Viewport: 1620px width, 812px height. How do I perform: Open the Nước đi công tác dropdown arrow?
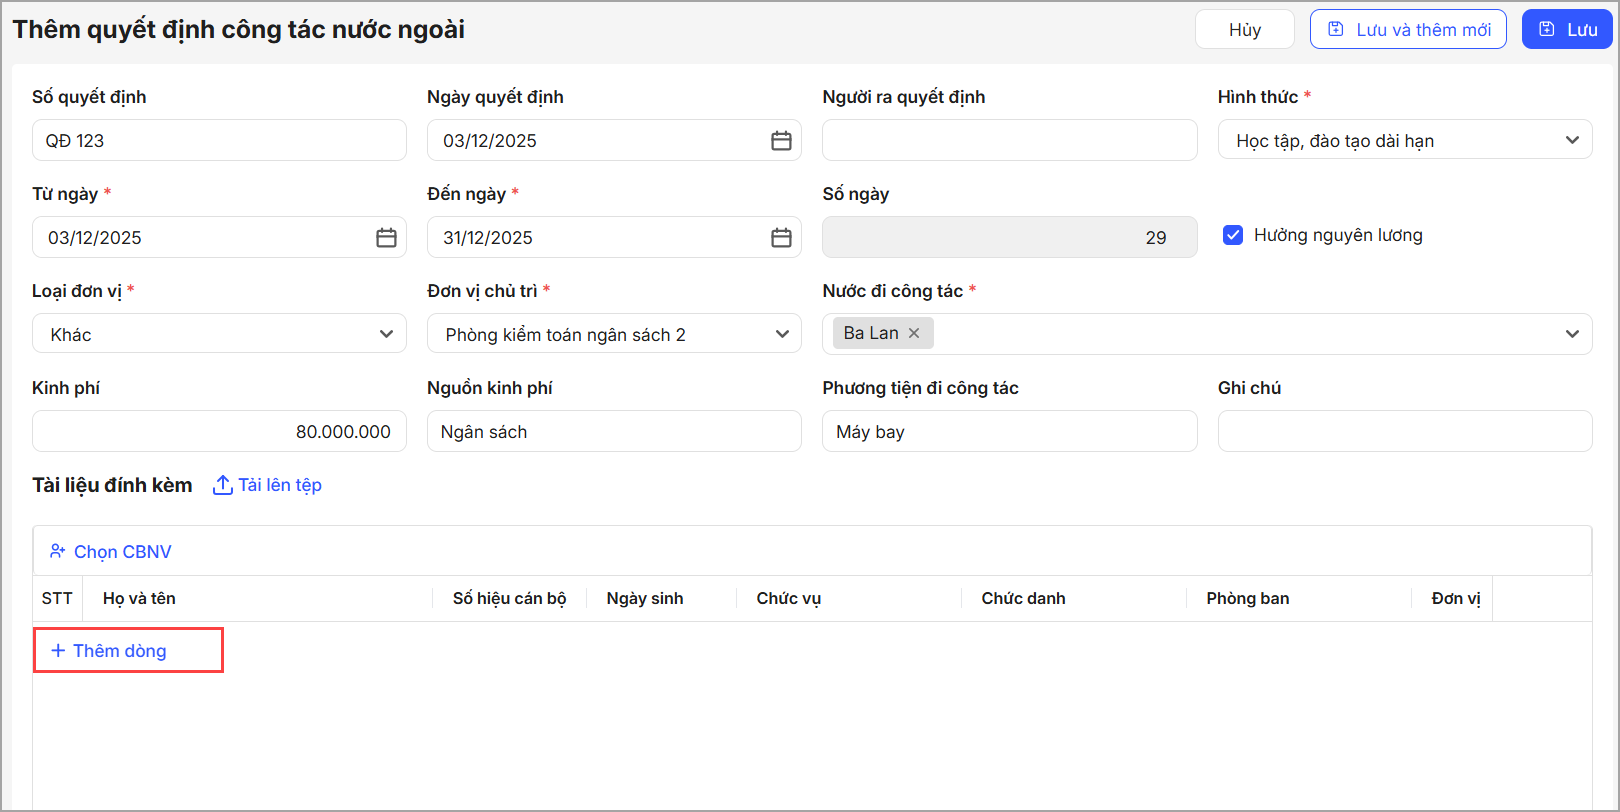tap(1572, 334)
